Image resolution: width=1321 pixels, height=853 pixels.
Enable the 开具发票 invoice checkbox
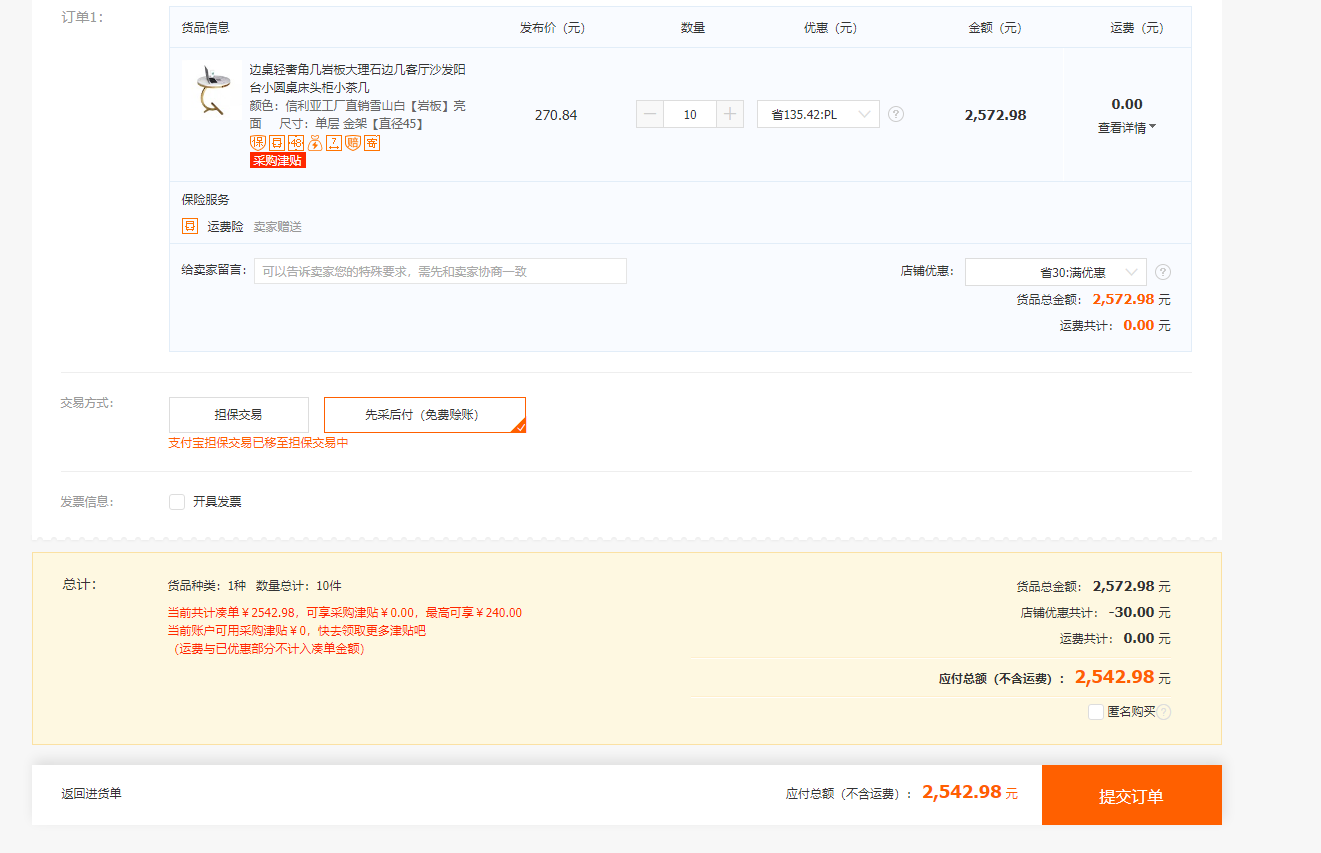[x=177, y=502]
